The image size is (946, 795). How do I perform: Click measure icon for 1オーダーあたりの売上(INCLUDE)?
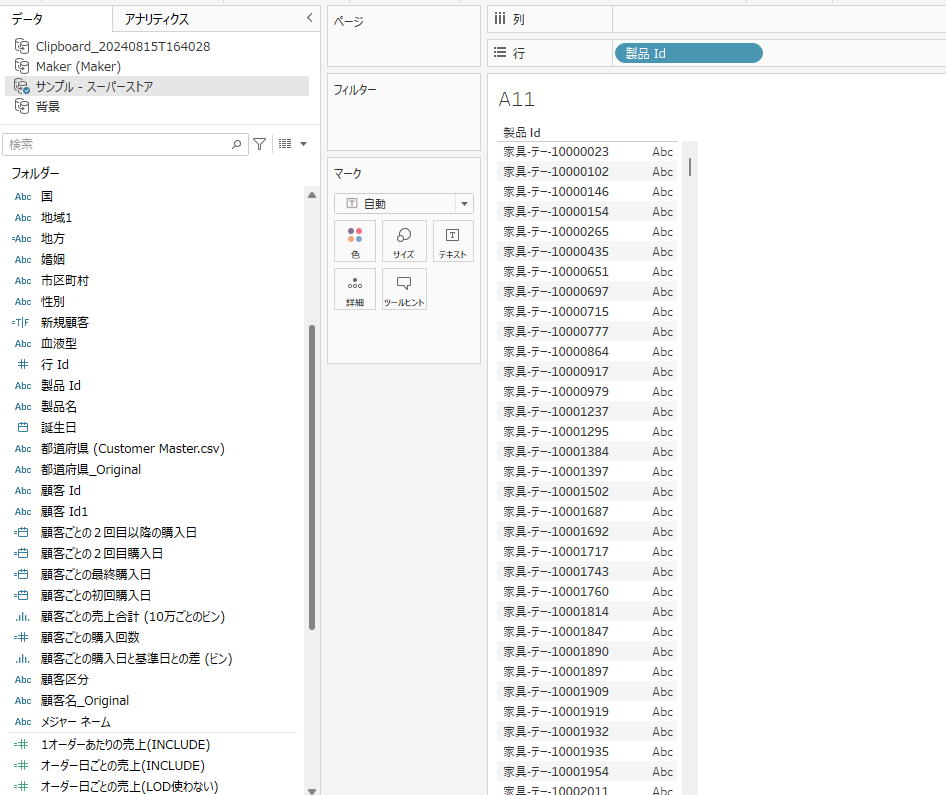coord(21,745)
